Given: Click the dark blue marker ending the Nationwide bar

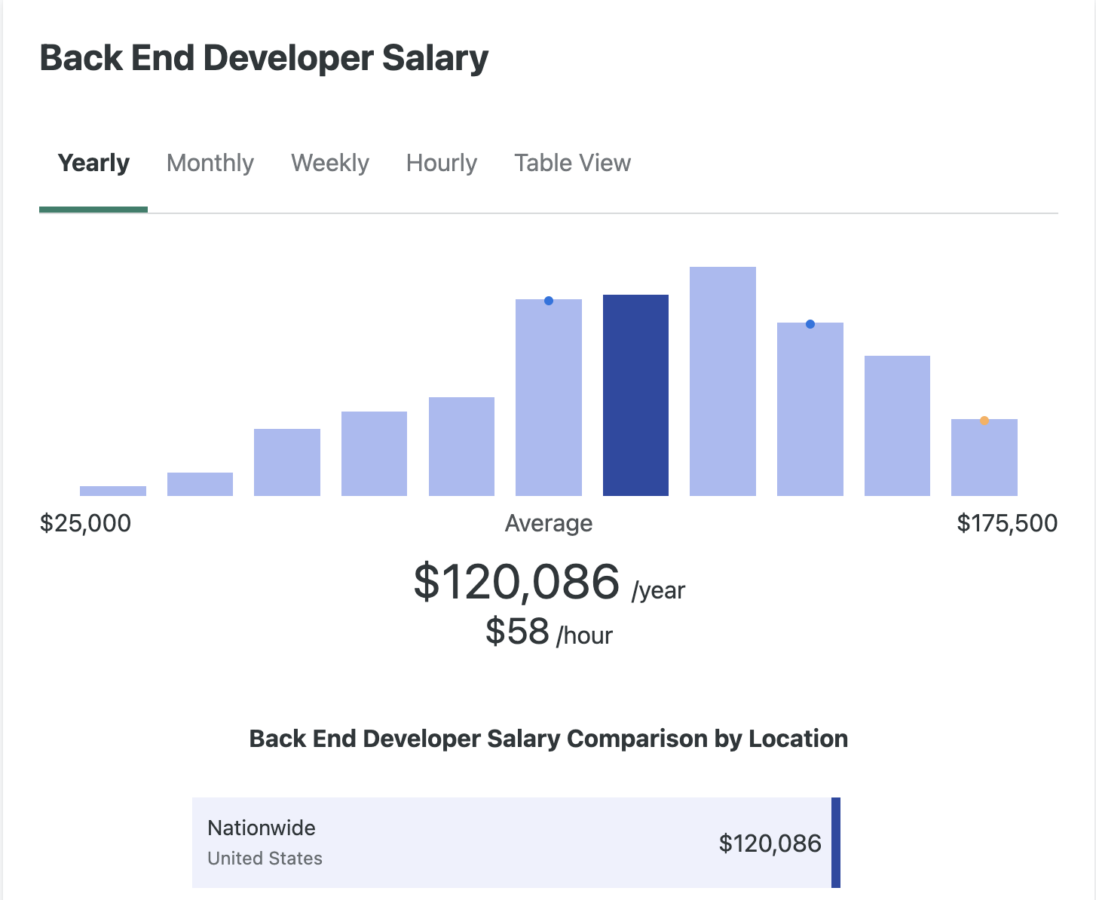Looking at the screenshot, I should pyautogui.click(x=836, y=842).
